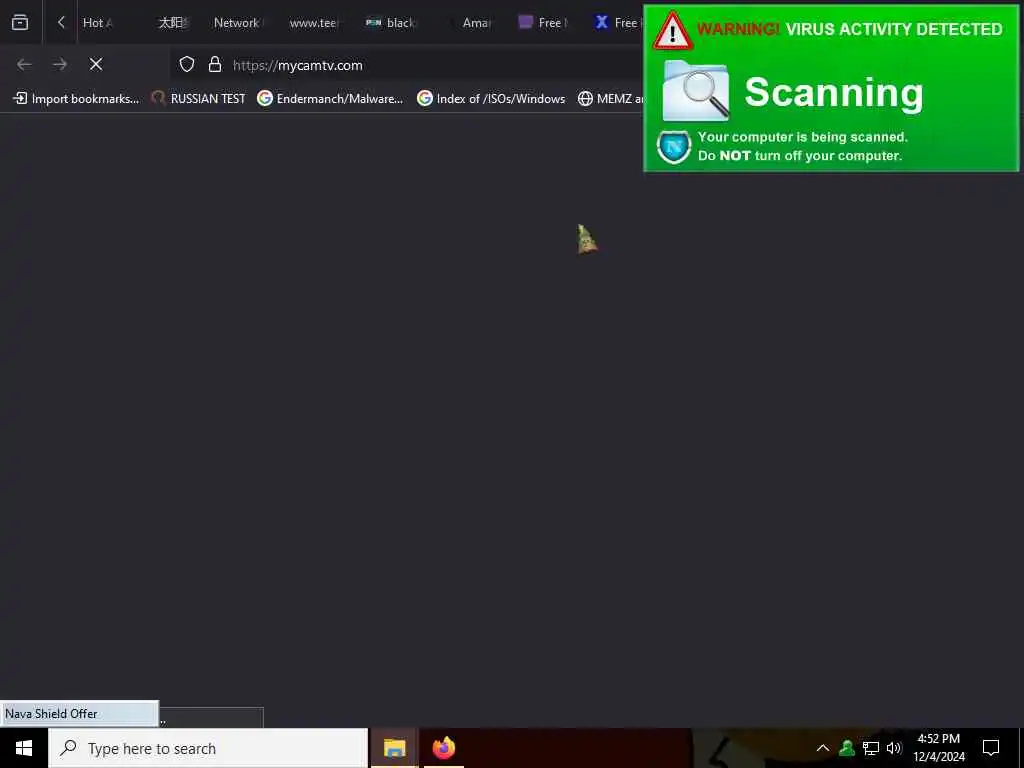Open the clock showing 4:52 PM
This screenshot has width=1024, height=768.
938,748
